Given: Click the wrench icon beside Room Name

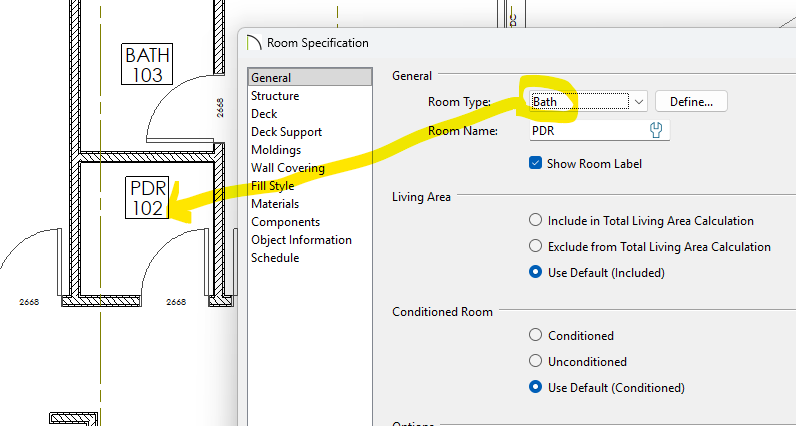Looking at the screenshot, I should (657, 130).
